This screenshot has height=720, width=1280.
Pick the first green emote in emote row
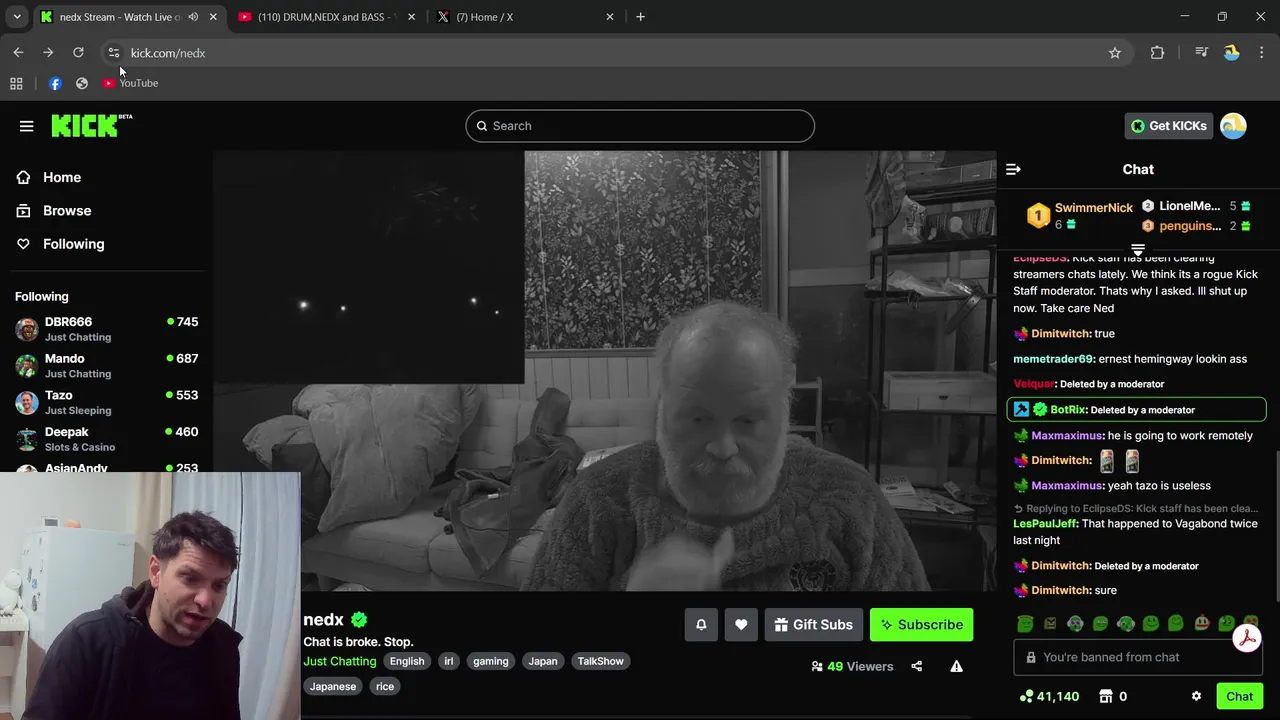click(1025, 624)
